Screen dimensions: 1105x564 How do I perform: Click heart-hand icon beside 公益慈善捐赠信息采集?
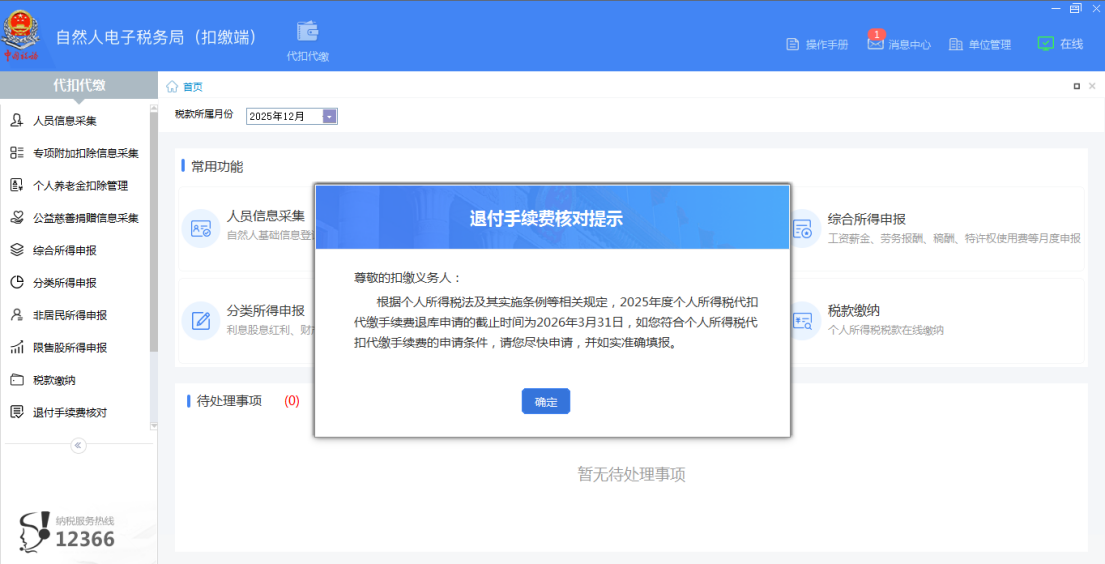pos(17,217)
